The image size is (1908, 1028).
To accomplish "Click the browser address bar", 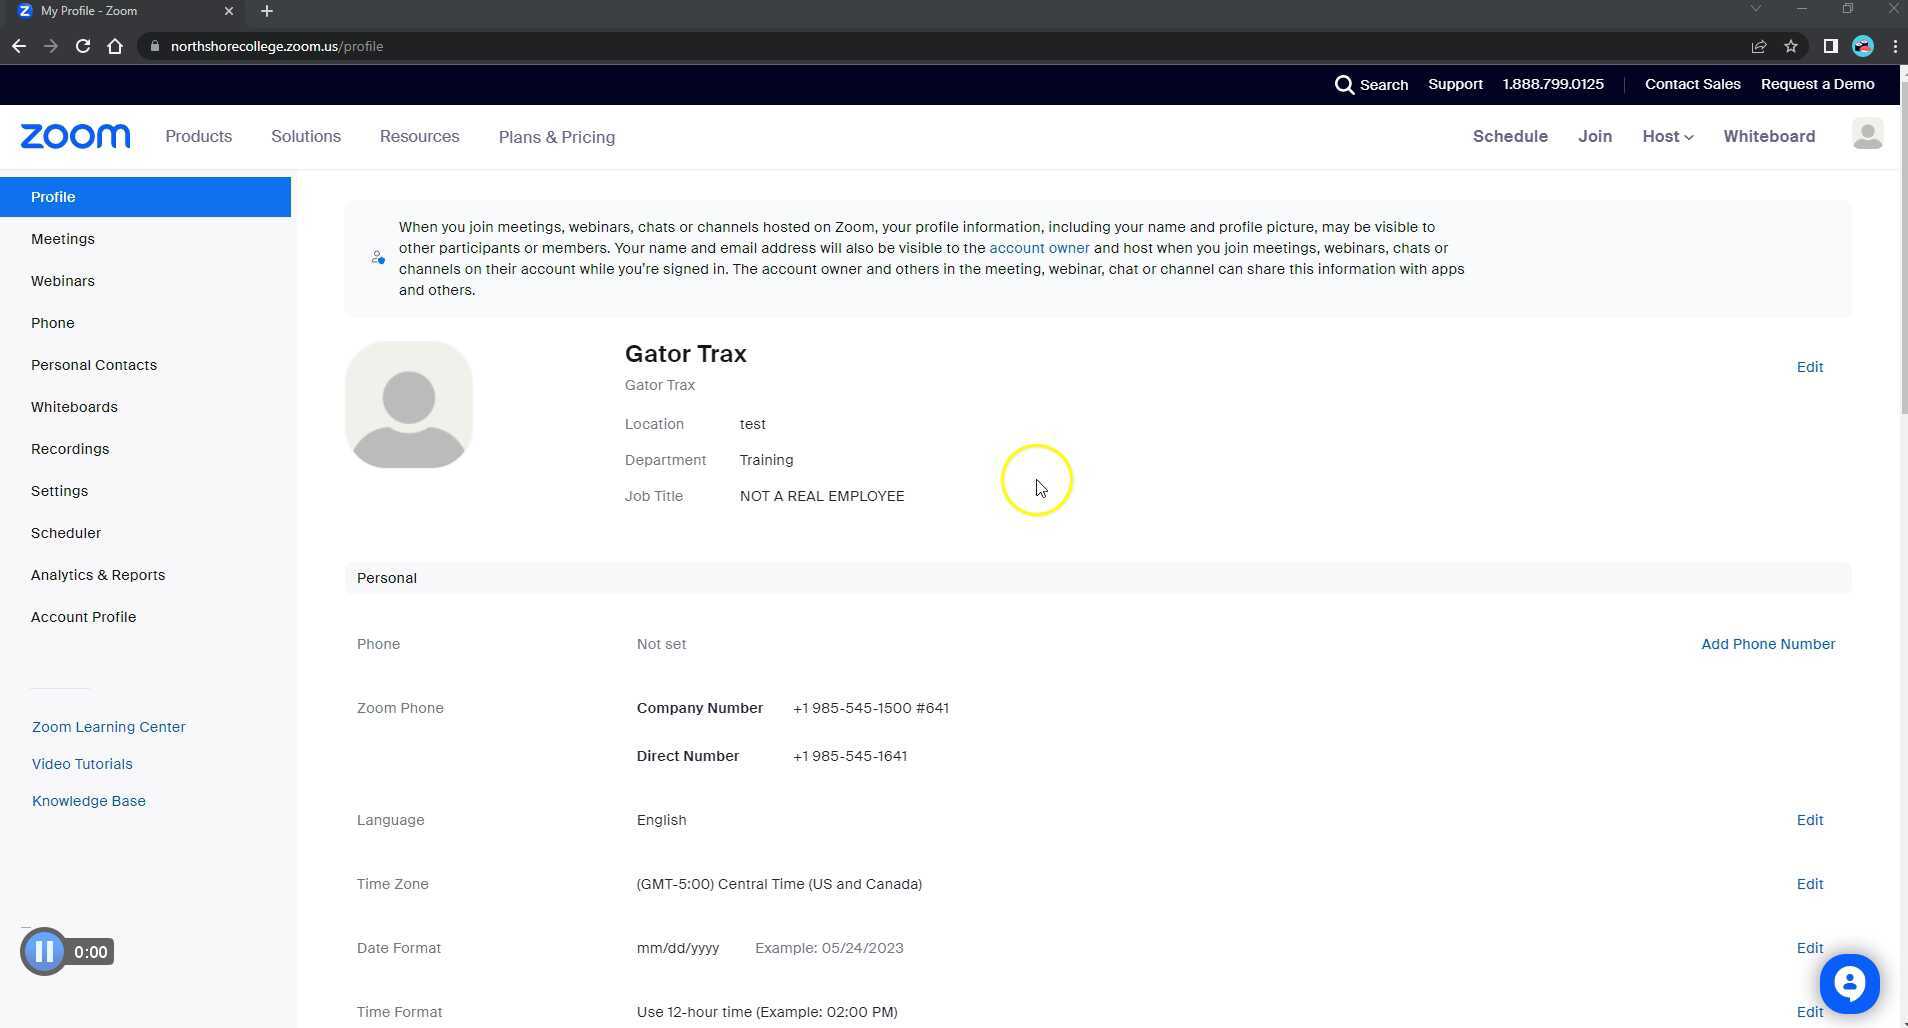I will coord(276,46).
